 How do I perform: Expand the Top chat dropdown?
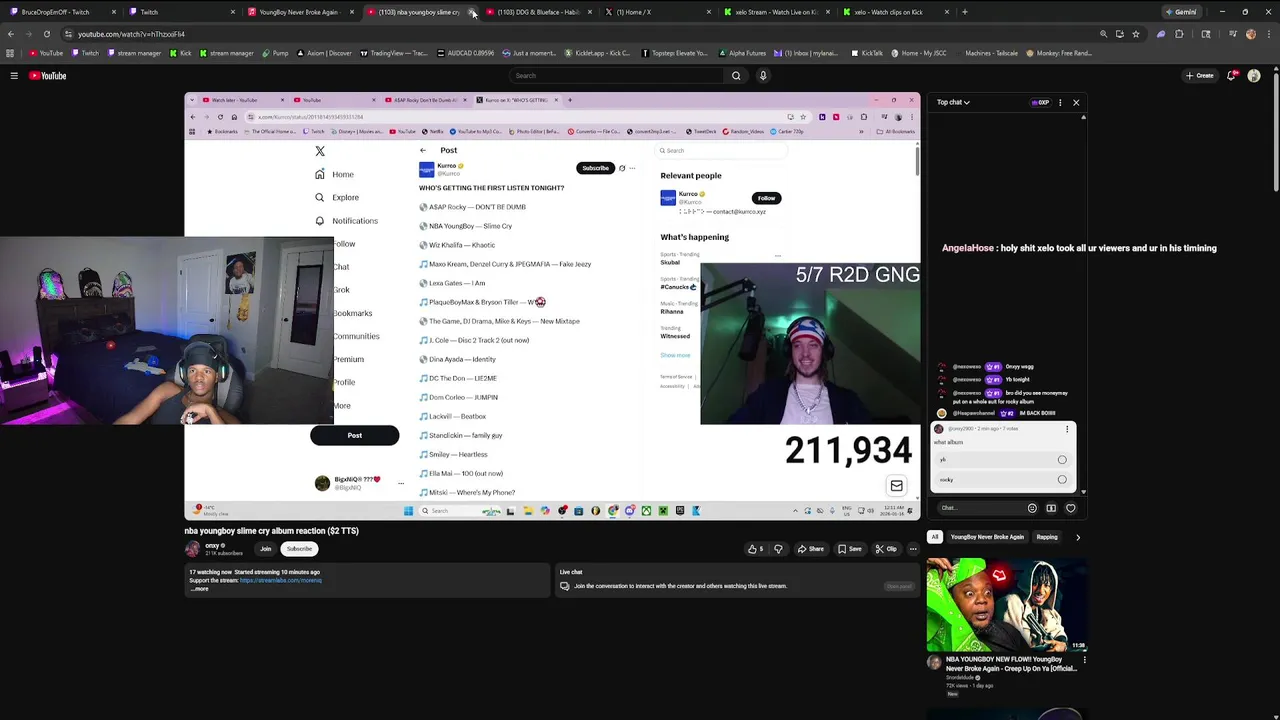click(953, 102)
